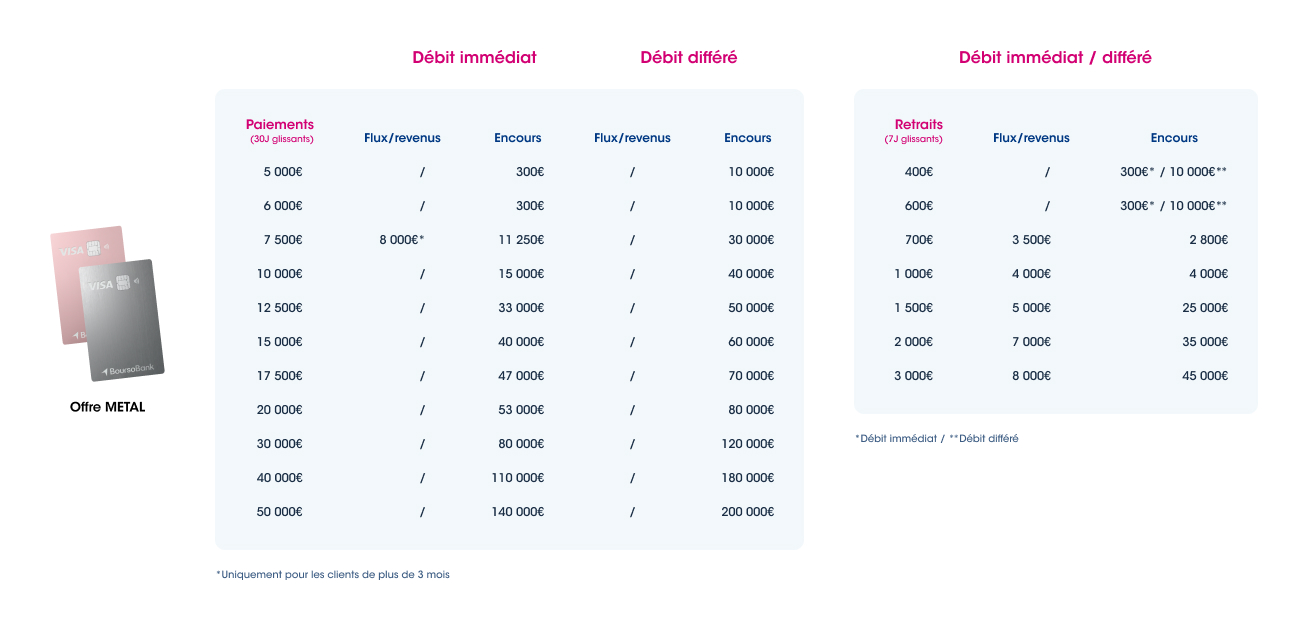Click the 45 000€ withdrawal encours value
This screenshot has height=632, width=1308.
click(1205, 376)
